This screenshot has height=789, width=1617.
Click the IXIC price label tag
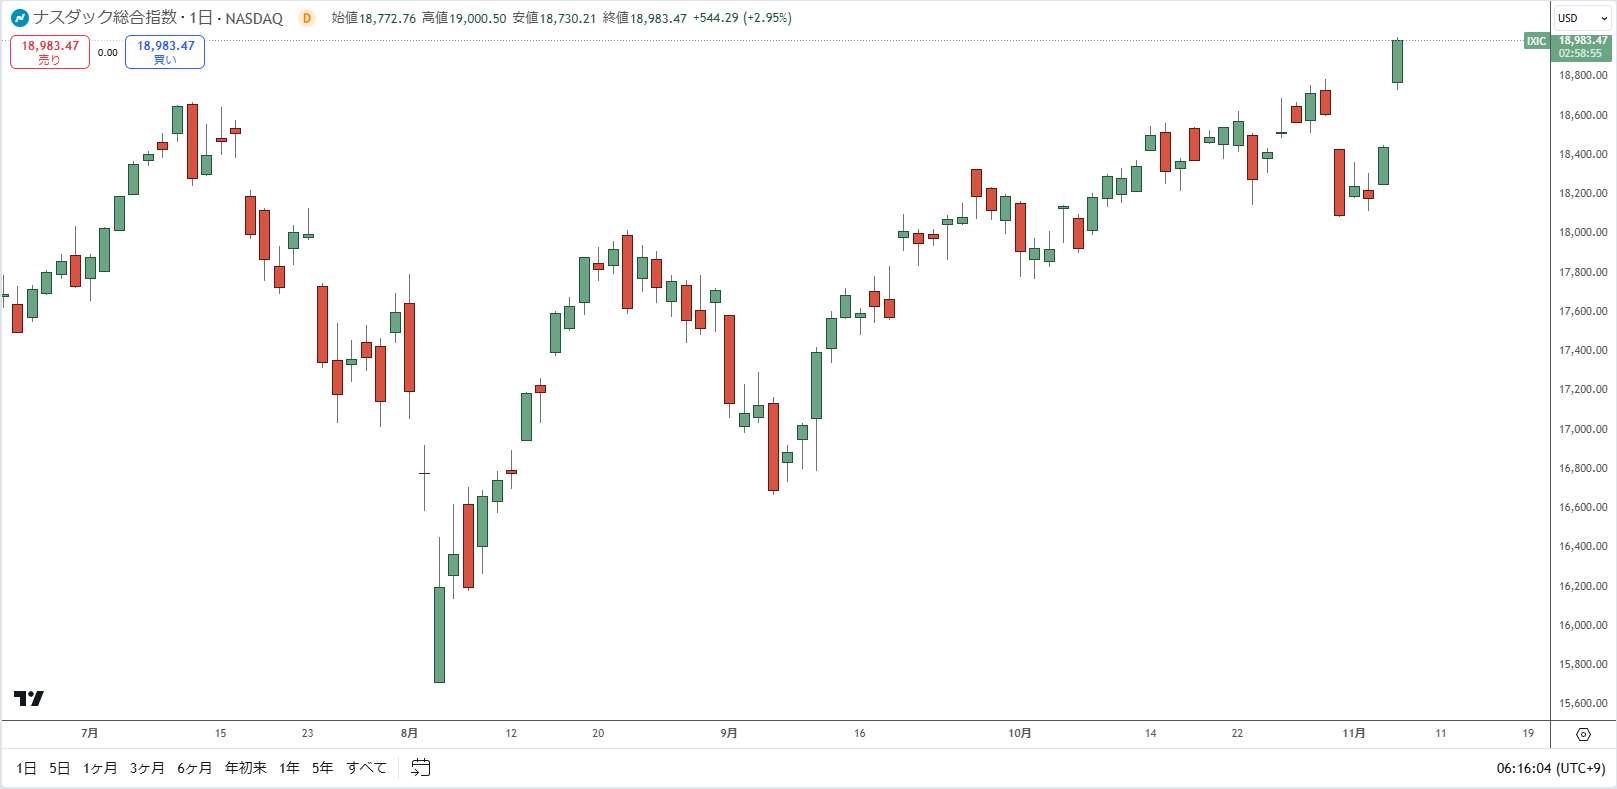pos(1536,41)
